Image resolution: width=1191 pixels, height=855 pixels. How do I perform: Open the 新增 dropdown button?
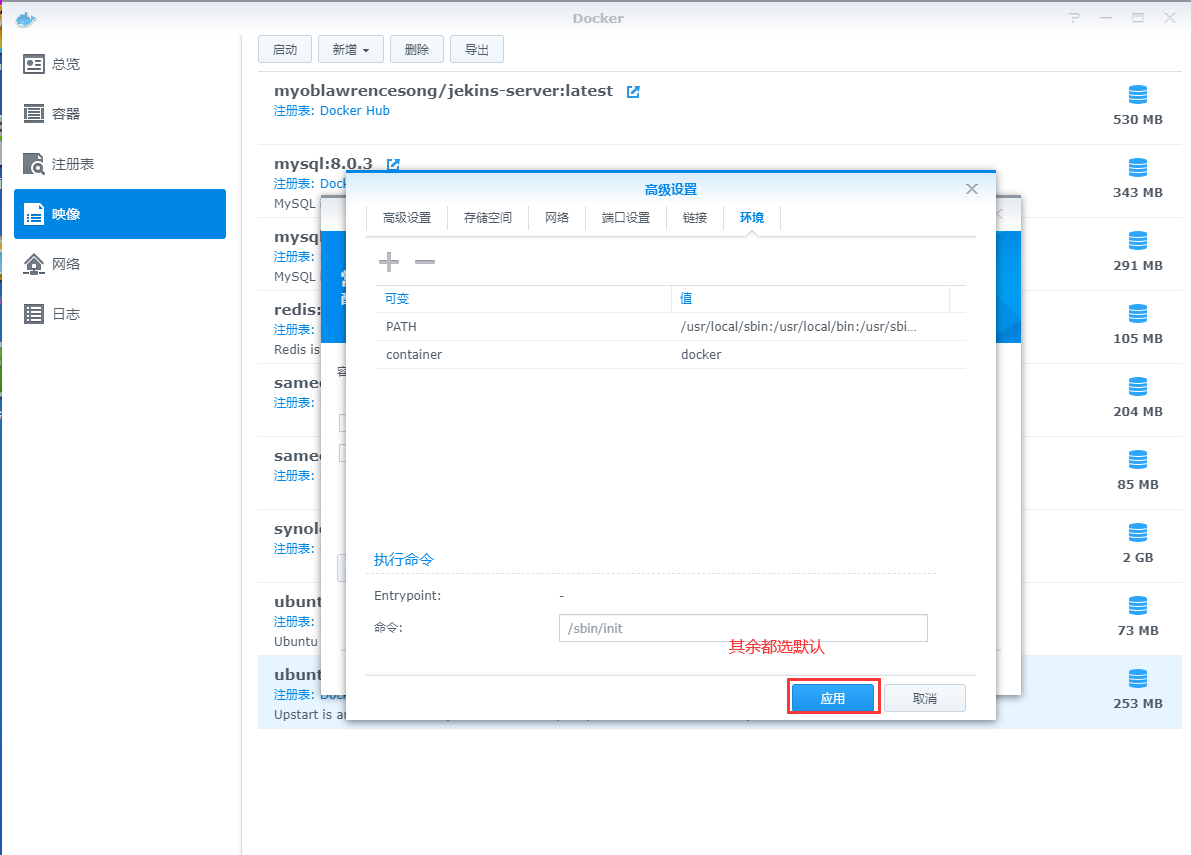tap(350, 49)
